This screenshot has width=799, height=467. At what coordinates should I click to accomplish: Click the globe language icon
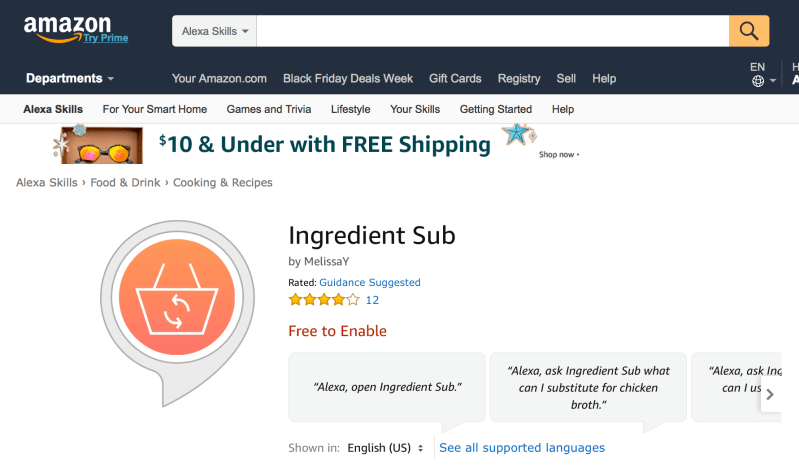click(x=758, y=81)
